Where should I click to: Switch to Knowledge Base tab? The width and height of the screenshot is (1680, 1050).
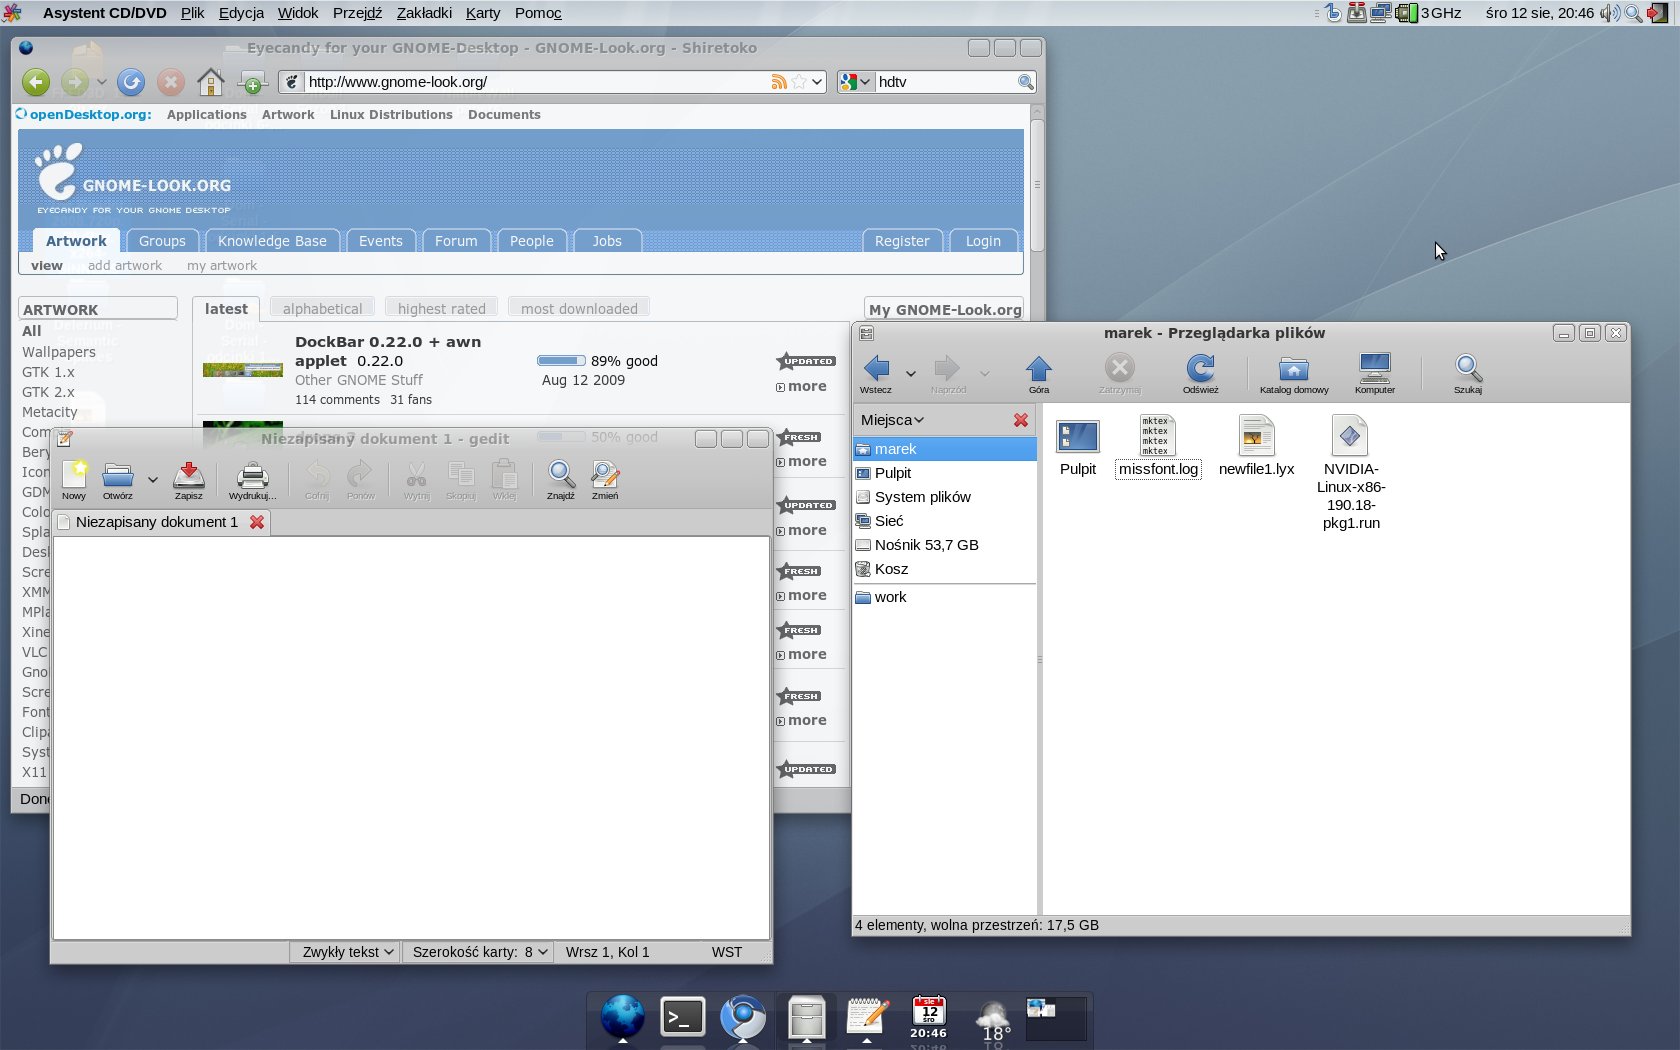pyautogui.click(x=272, y=241)
